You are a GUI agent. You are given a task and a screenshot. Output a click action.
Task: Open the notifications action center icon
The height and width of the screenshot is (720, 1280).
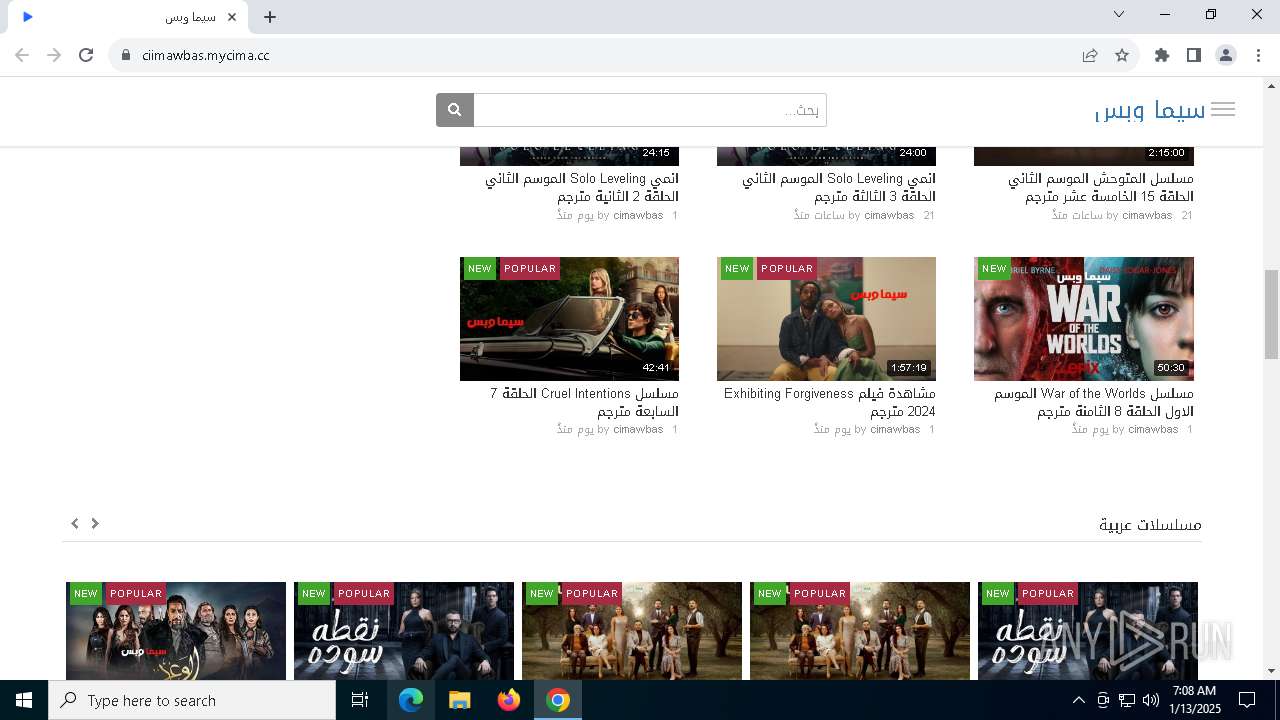coord(1247,700)
